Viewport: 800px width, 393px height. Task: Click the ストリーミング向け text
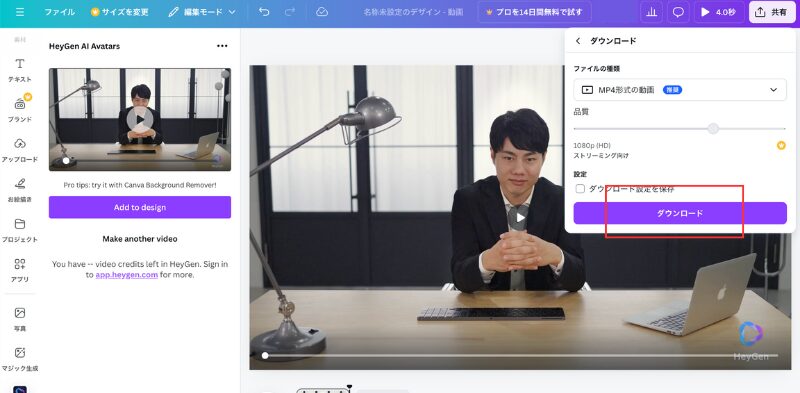click(601, 155)
